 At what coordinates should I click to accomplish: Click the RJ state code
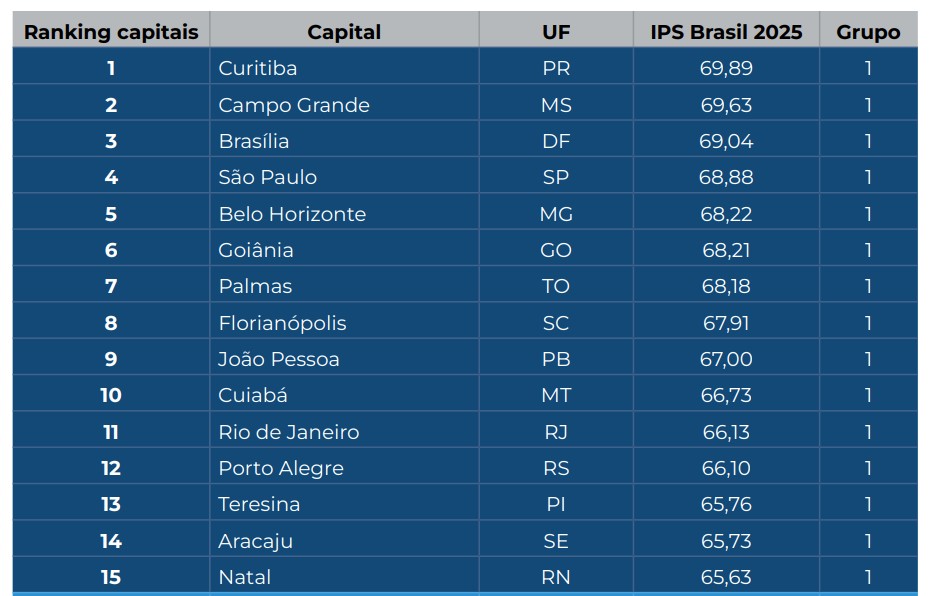coord(556,432)
